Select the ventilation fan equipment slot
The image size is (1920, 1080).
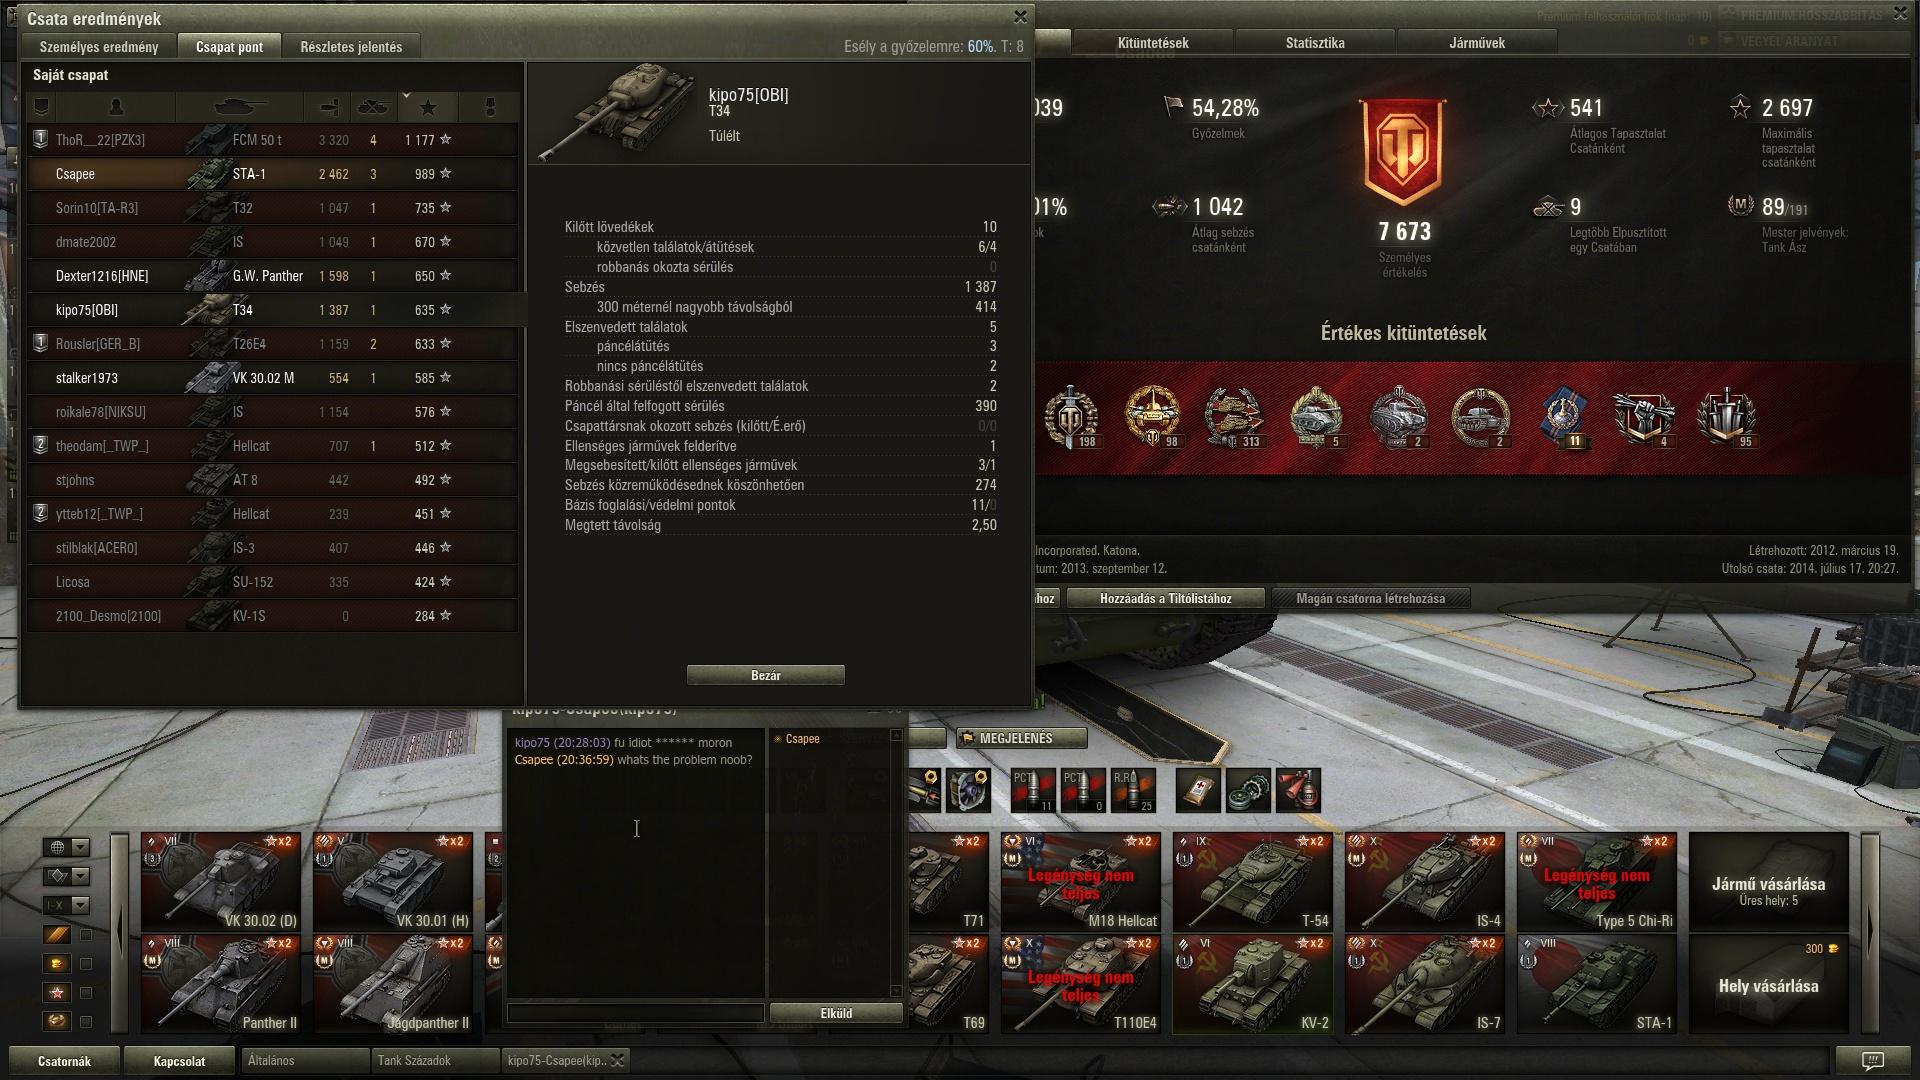click(968, 790)
